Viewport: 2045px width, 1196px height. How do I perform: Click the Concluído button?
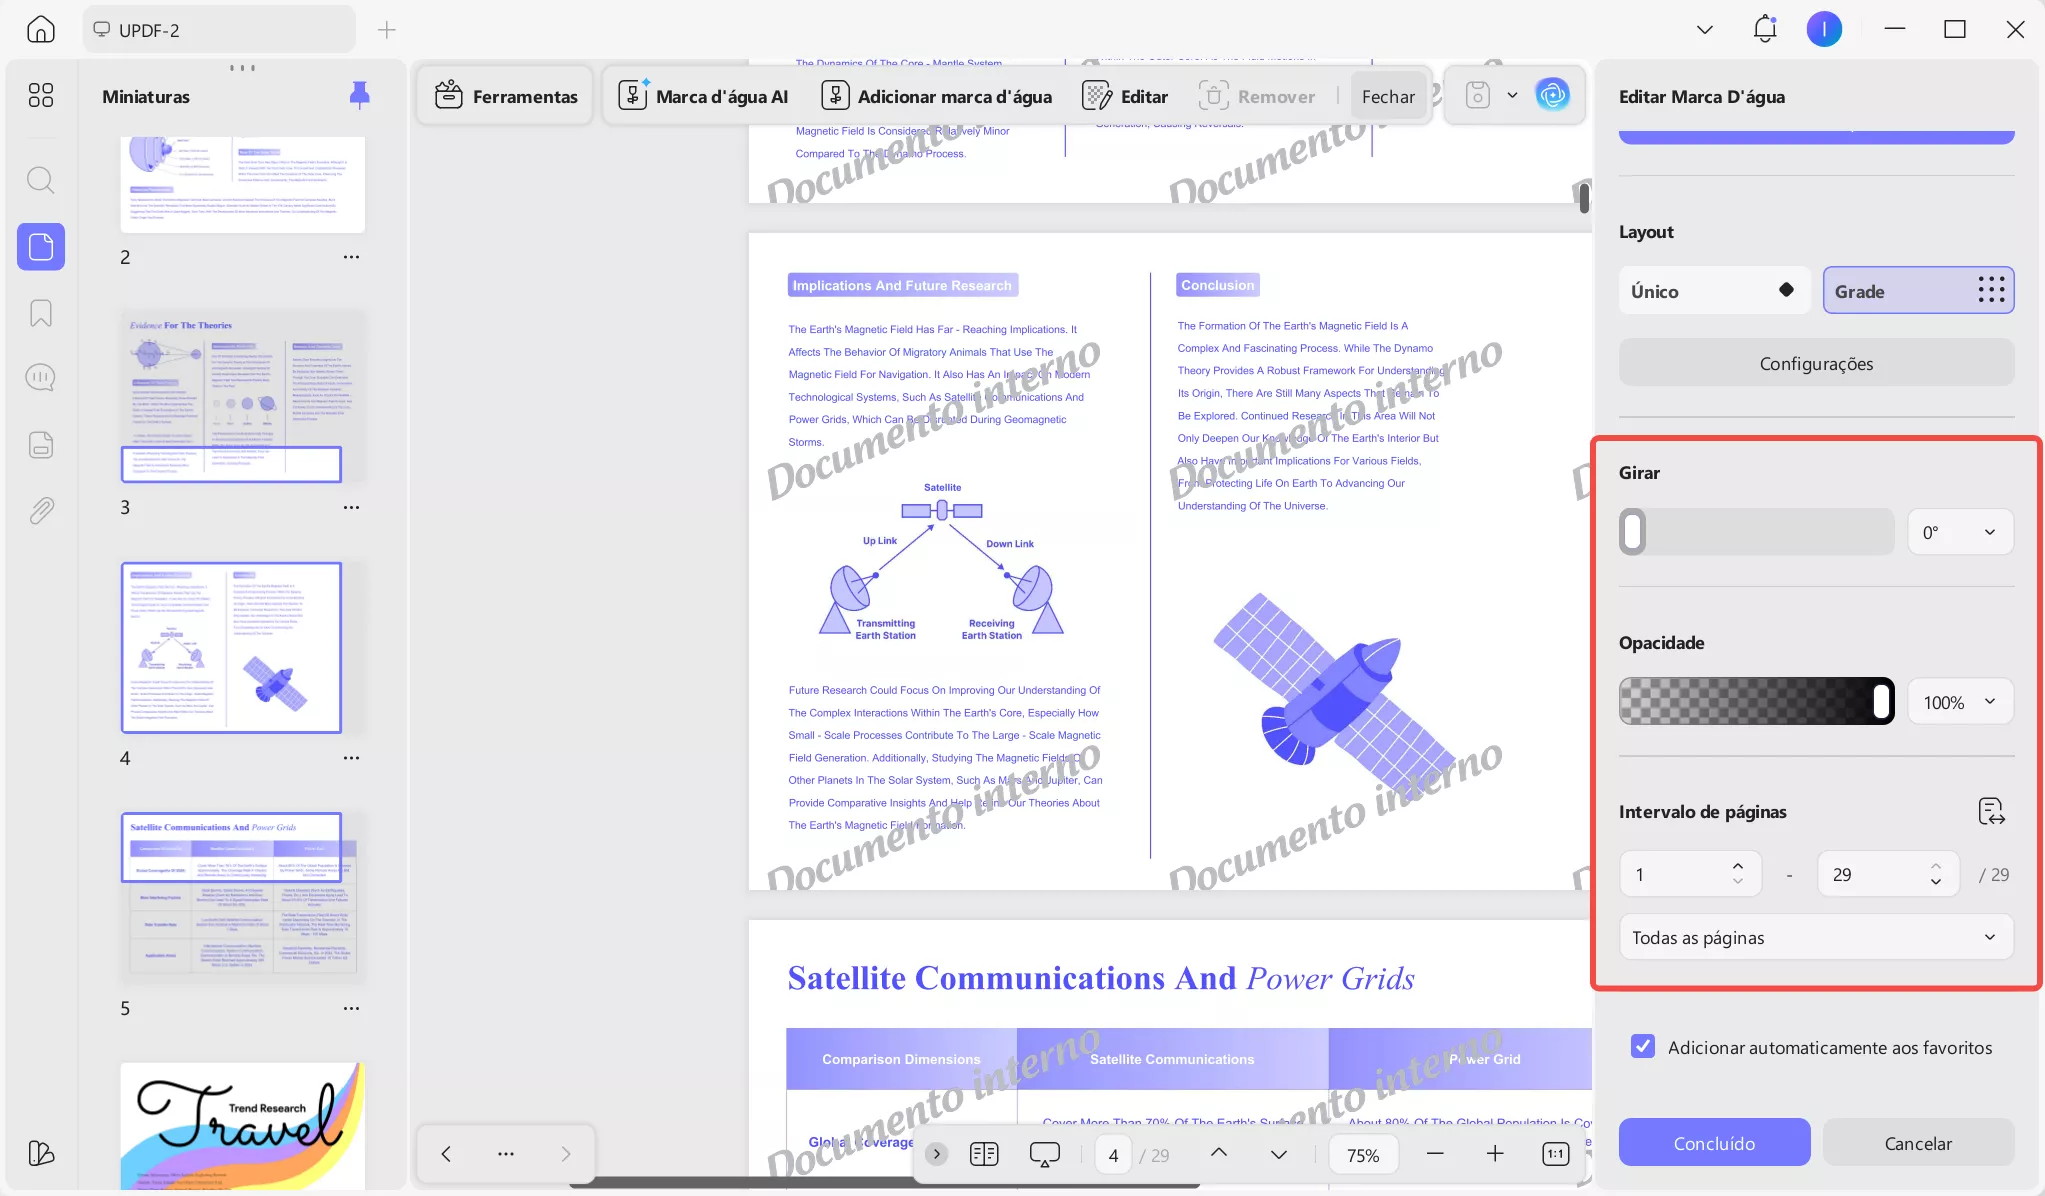[1714, 1143]
